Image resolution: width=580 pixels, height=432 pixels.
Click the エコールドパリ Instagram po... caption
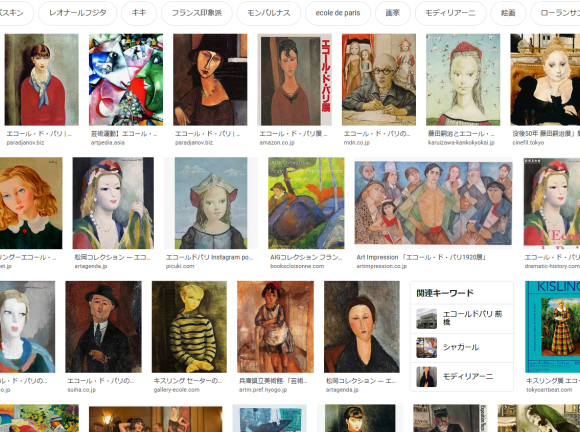coord(209,257)
